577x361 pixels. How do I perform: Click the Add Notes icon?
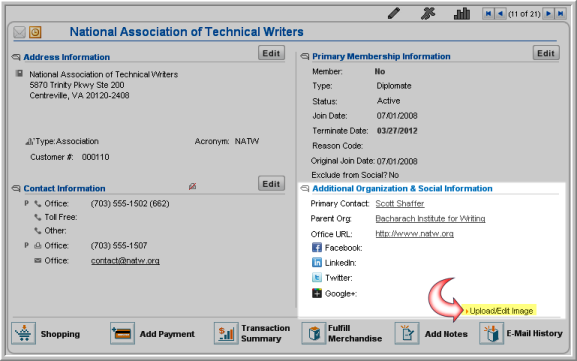407,333
